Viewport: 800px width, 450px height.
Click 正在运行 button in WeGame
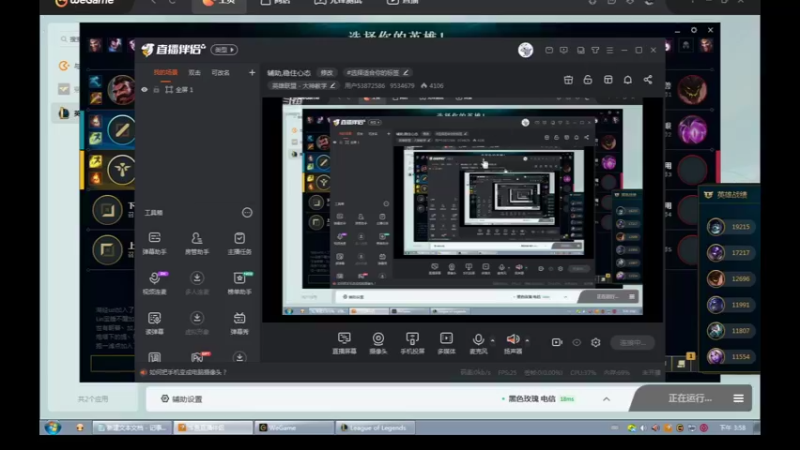pos(690,398)
